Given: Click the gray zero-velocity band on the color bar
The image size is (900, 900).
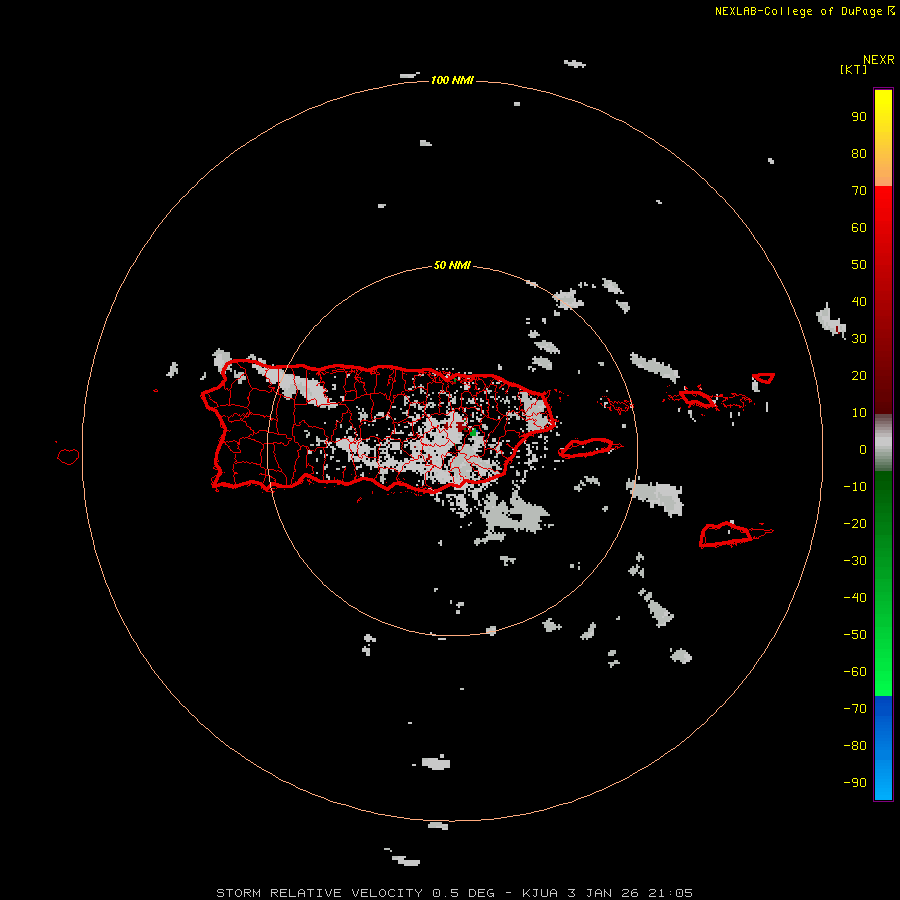Looking at the screenshot, I should 883,442.
